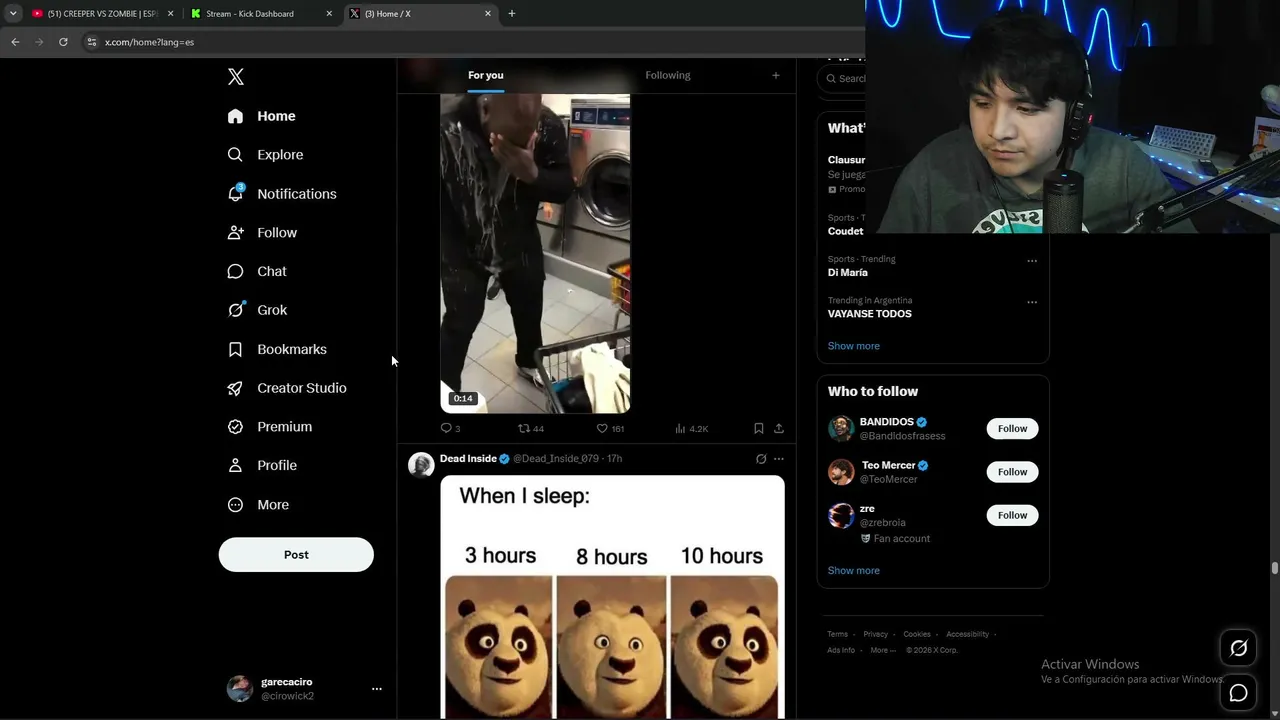Expand the footer More menu
1280x720 pixels.
(x=882, y=650)
